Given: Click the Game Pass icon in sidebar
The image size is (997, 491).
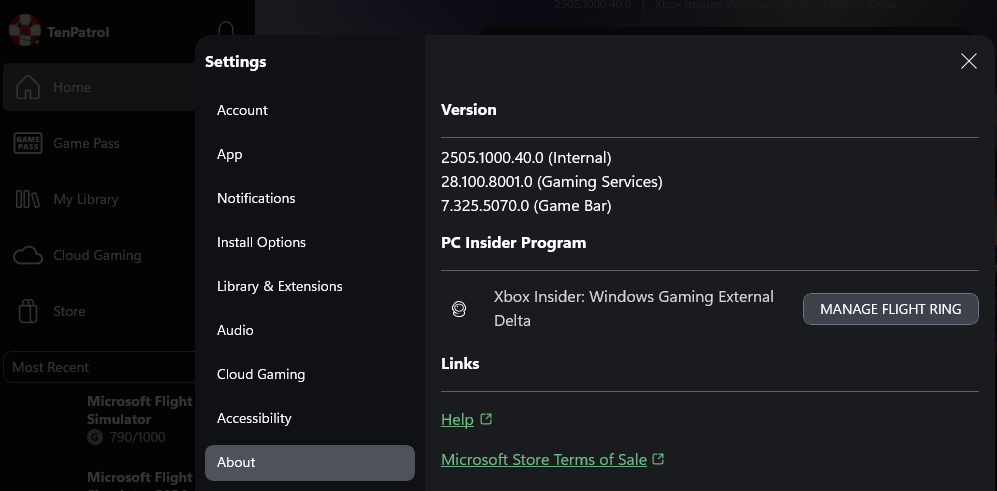Looking at the screenshot, I should pyautogui.click(x=28, y=143).
